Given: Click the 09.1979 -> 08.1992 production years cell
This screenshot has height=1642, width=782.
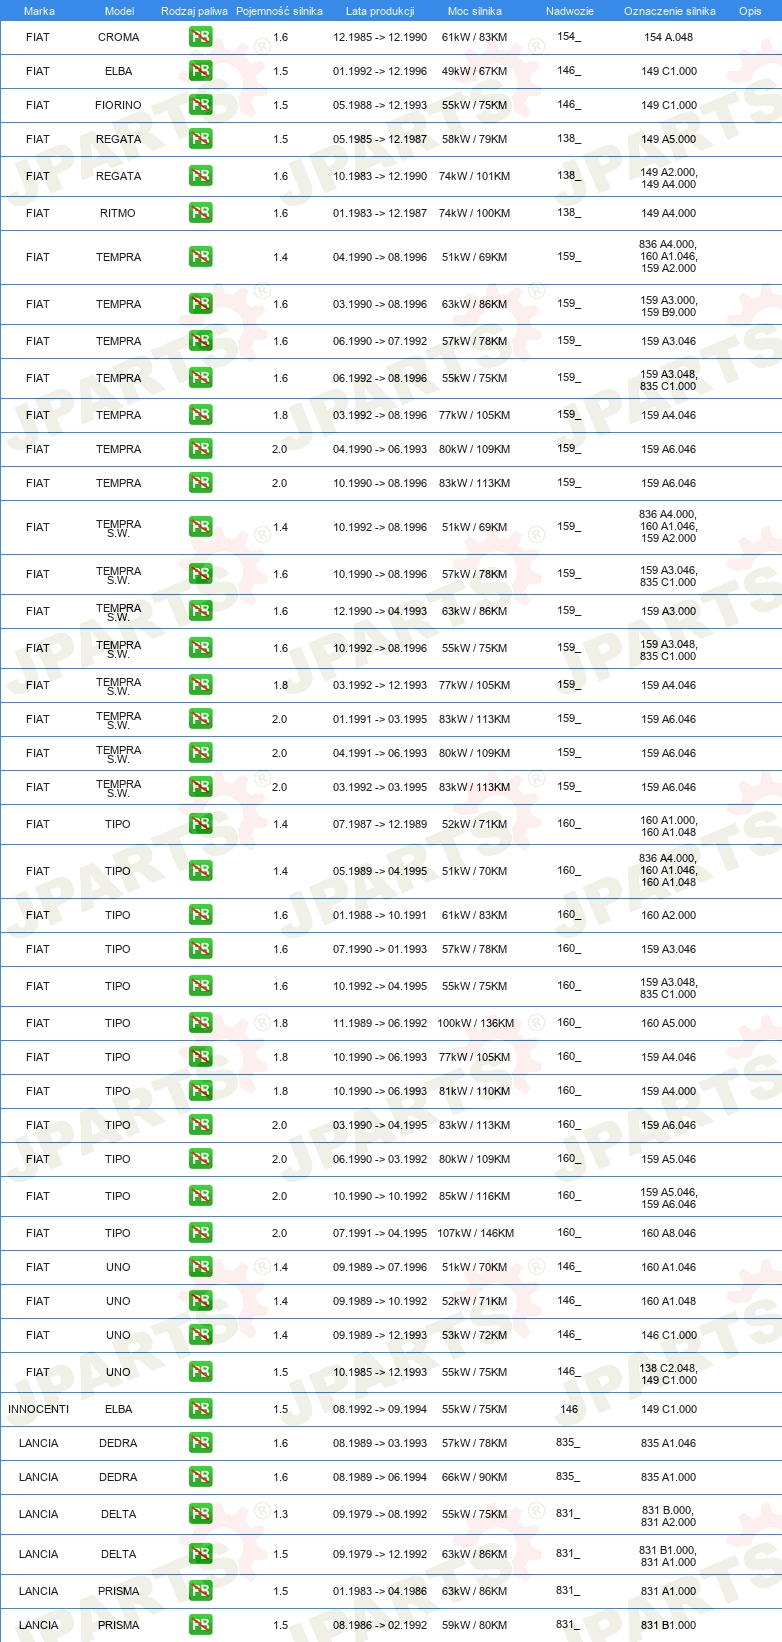Looking at the screenshot, I should pos(380,1514).
